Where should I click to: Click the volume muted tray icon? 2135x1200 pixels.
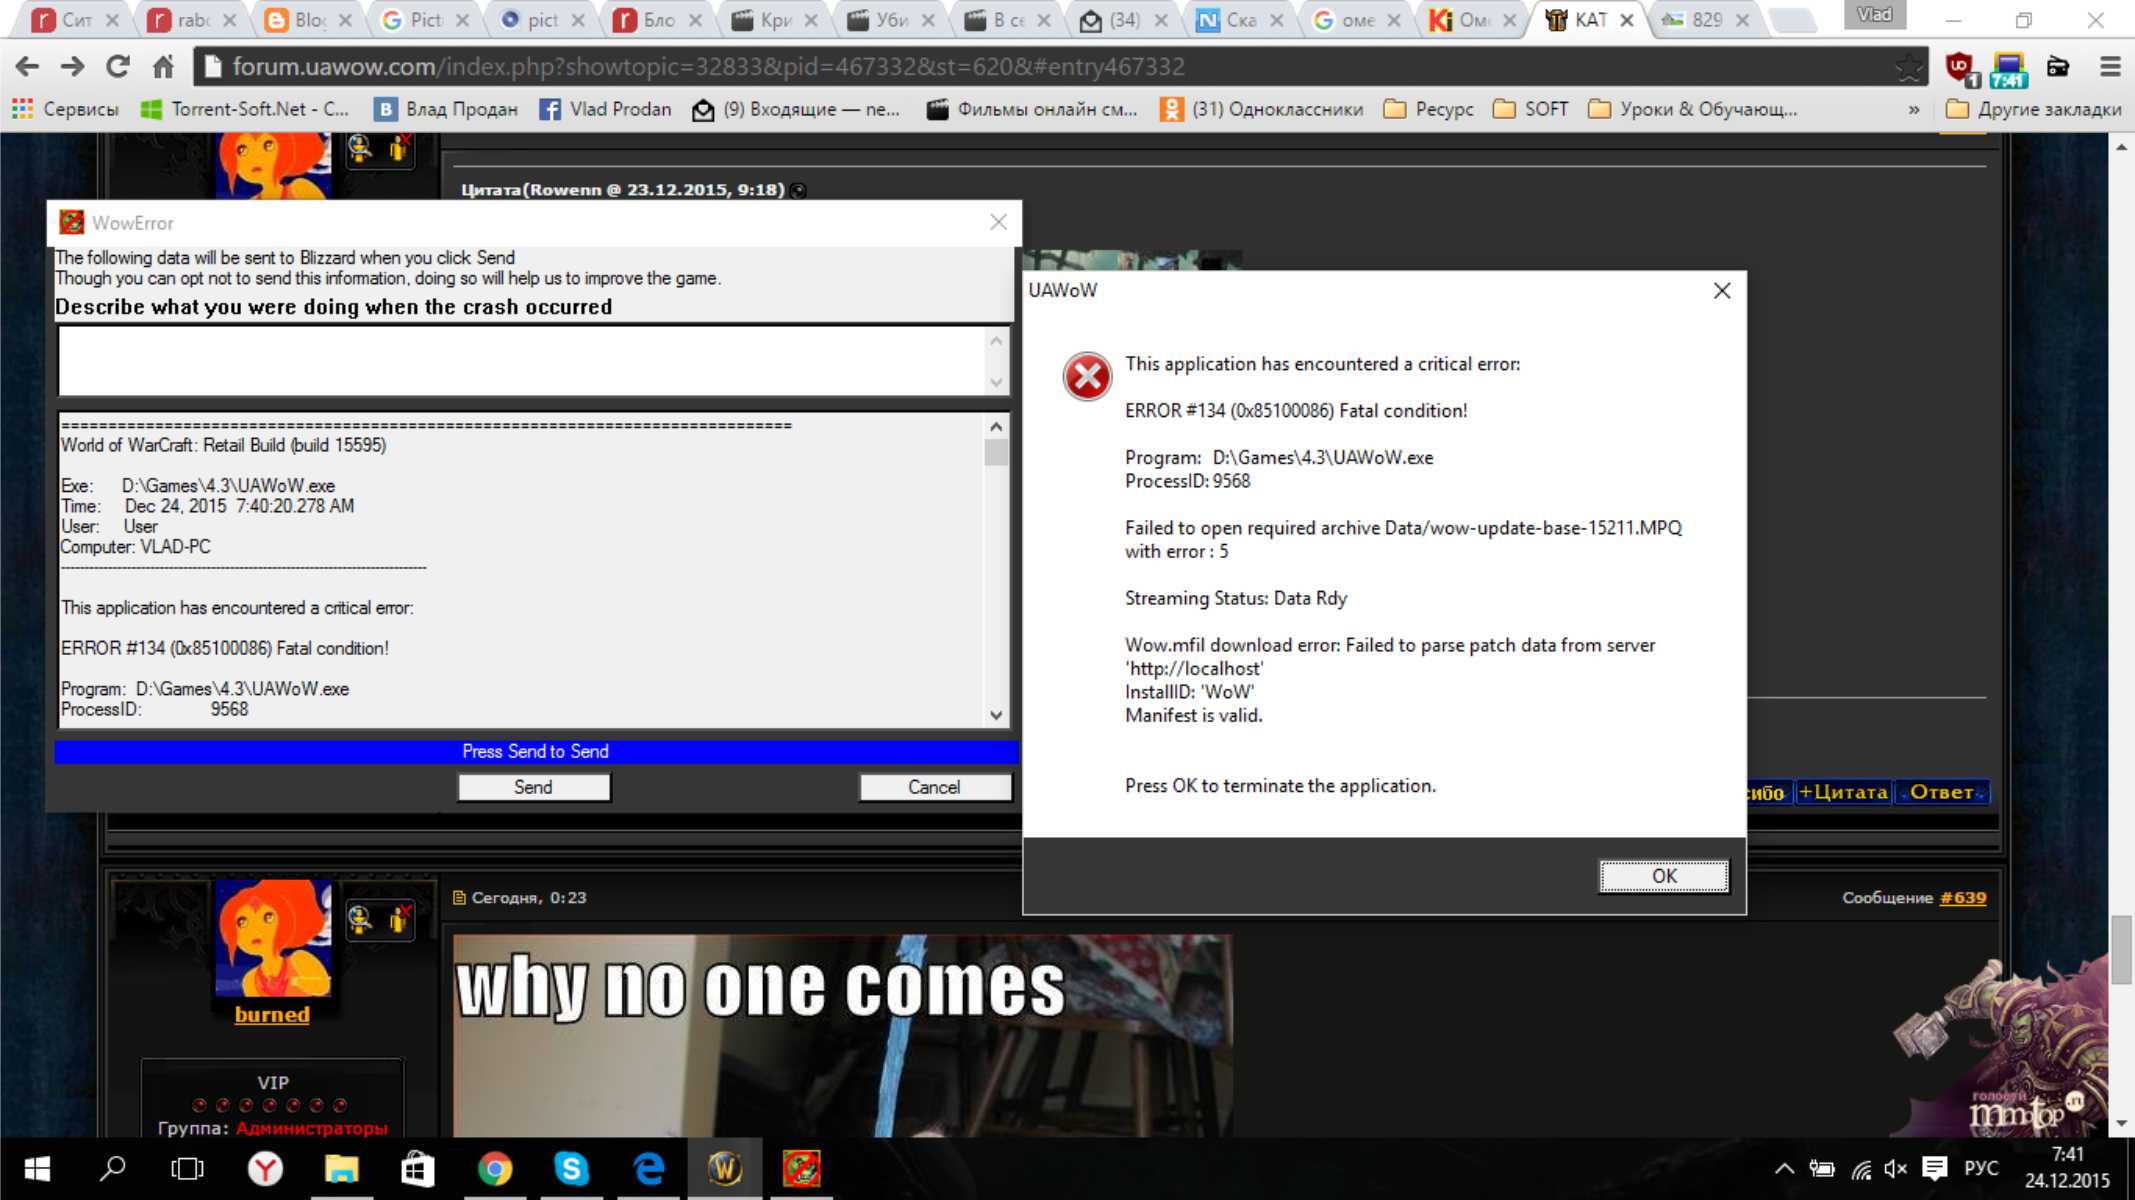point(1895,1168)
